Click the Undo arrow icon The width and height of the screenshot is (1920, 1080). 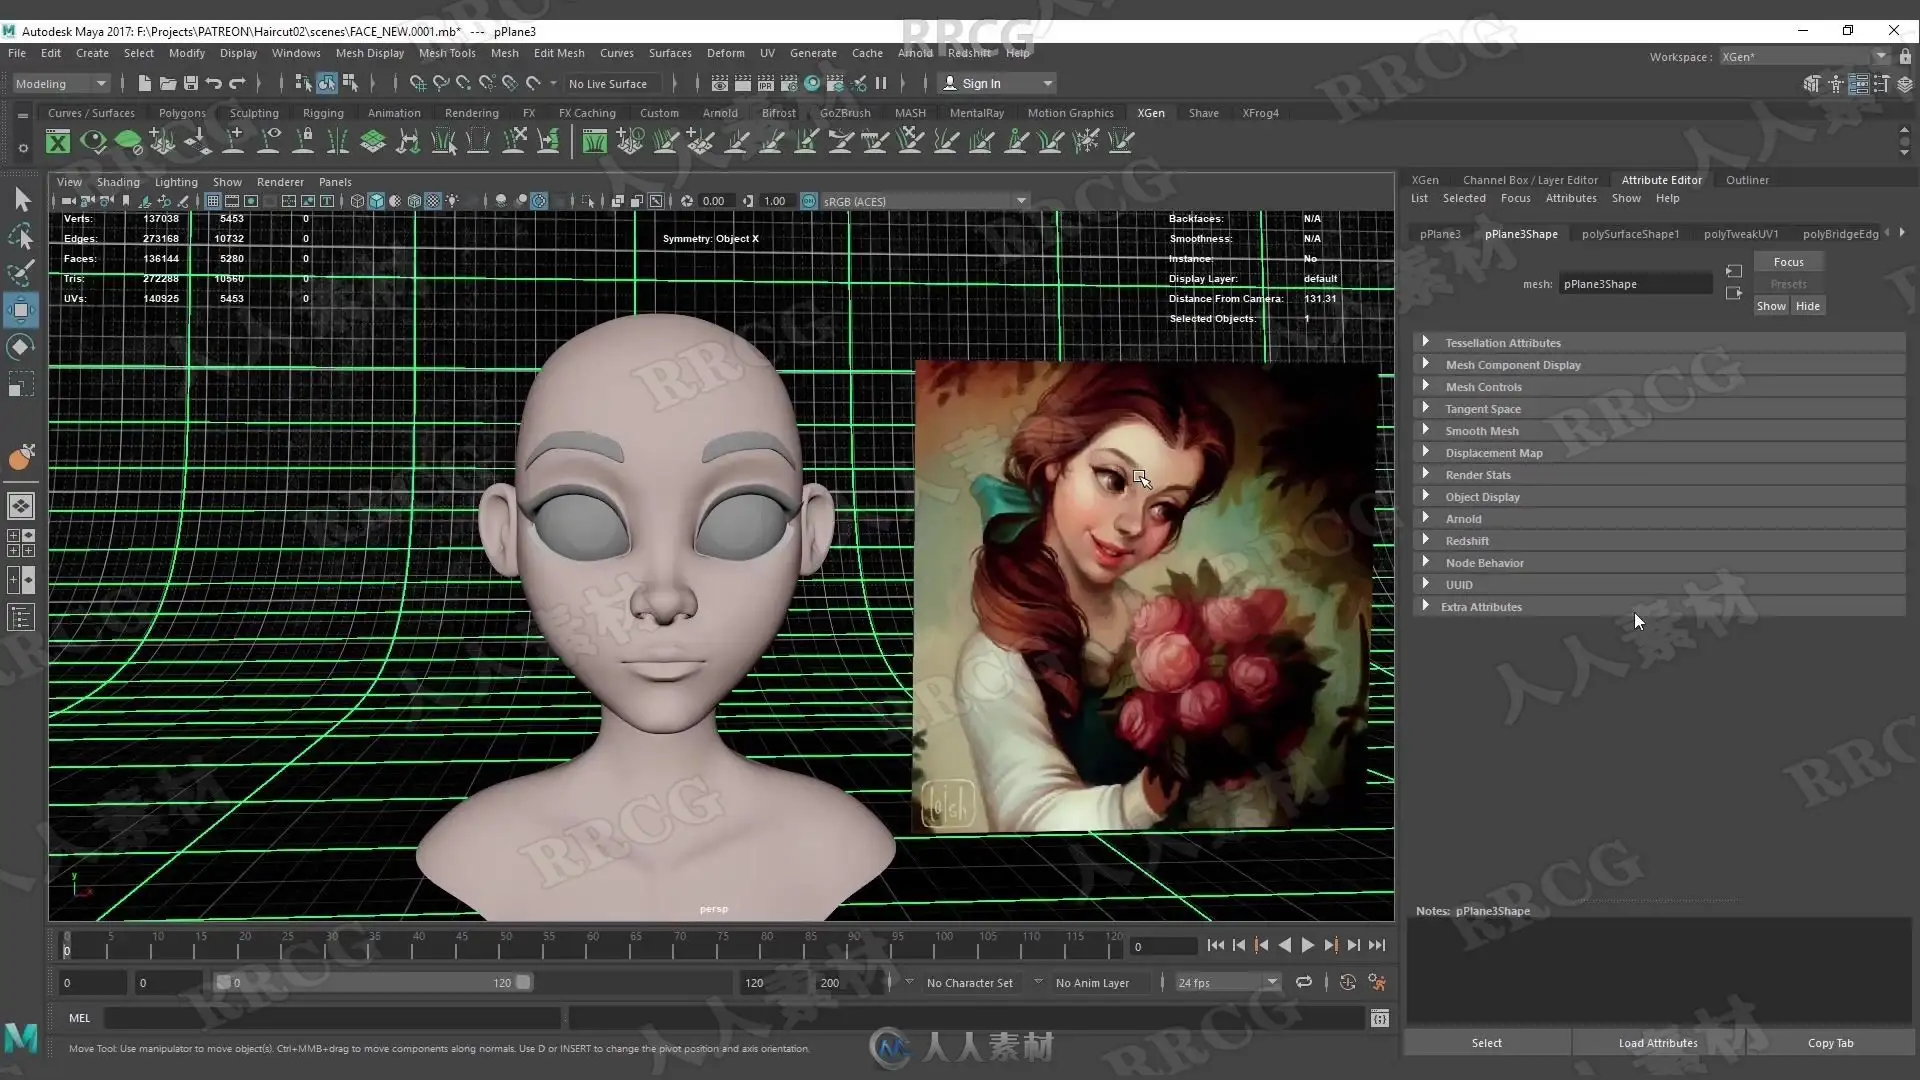(x=213, y=83)
